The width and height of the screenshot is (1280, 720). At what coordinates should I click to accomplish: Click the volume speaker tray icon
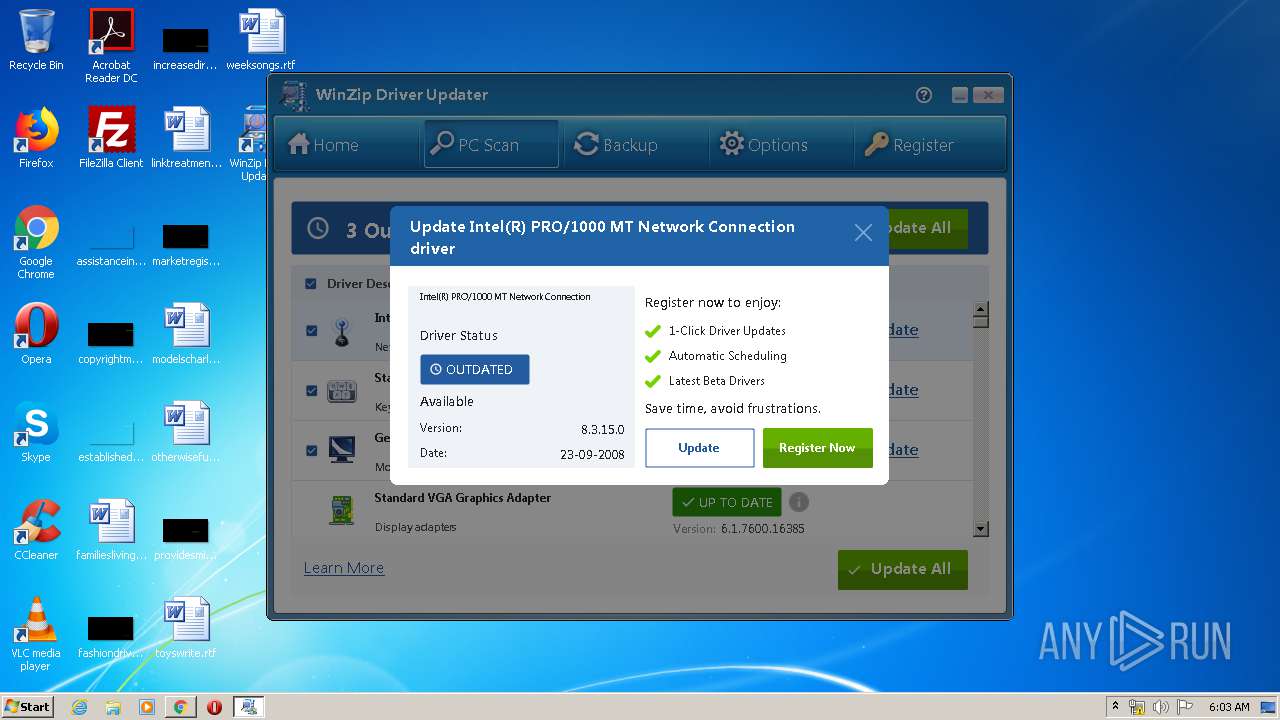pos(1160,707)
